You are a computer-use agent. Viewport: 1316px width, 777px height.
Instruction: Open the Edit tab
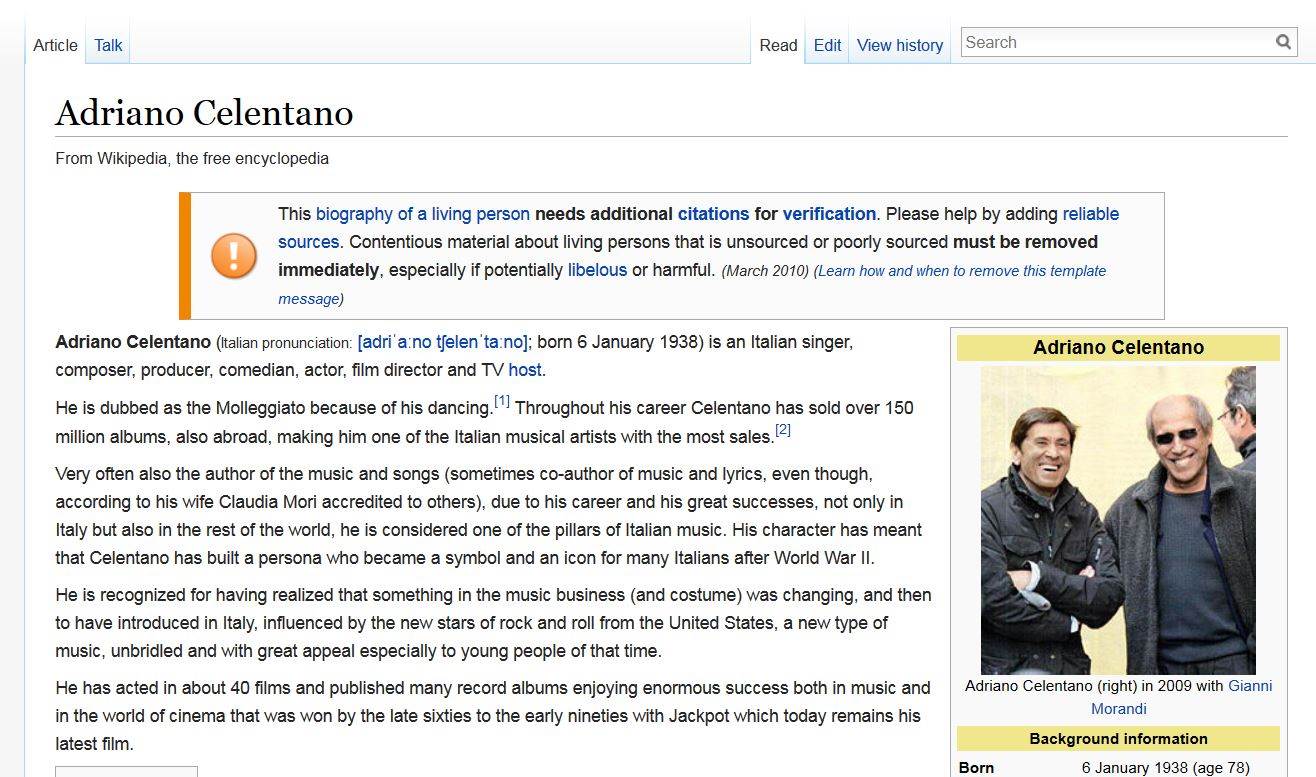pyautogui.click(x=827, y=45)
